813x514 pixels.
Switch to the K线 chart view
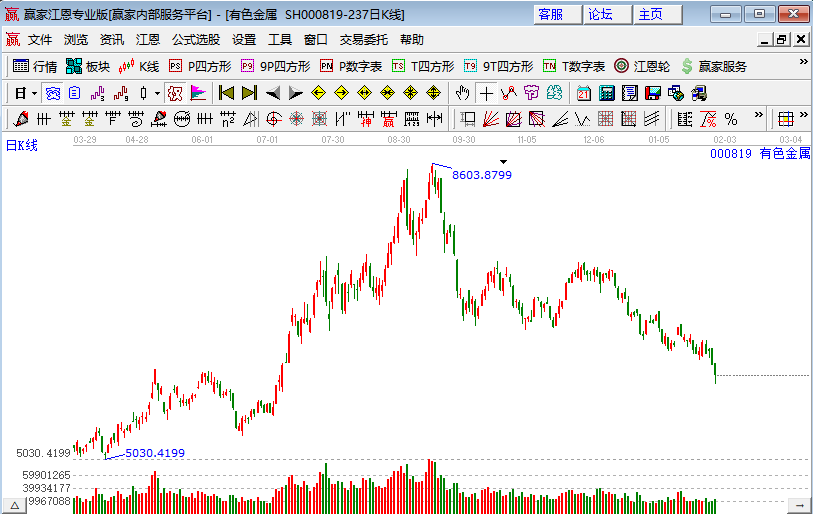138,66
